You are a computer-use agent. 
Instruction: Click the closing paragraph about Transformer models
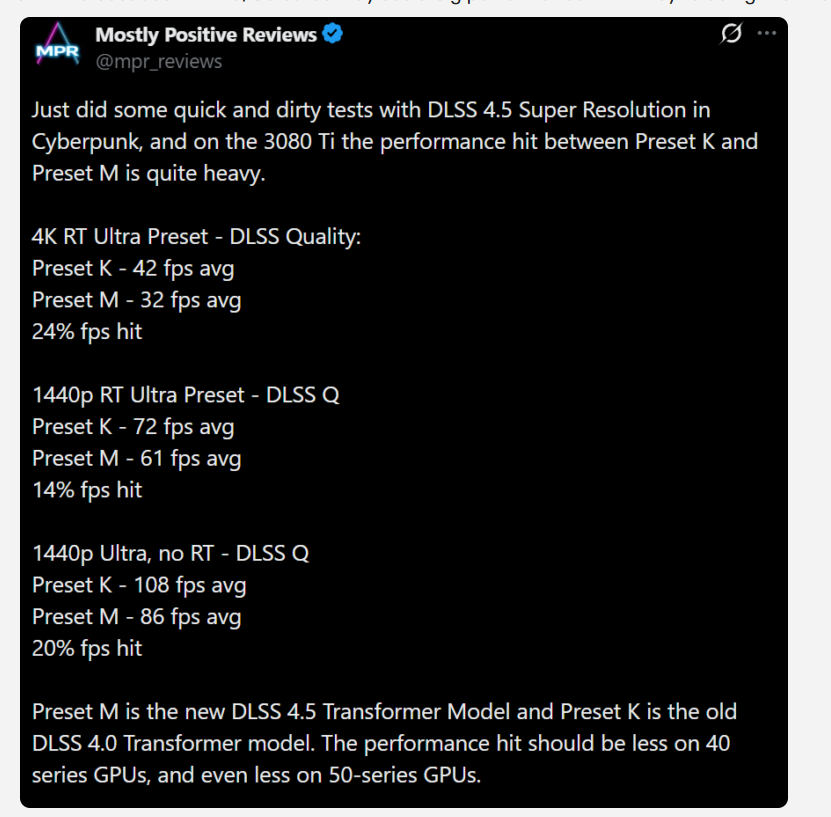384,743
